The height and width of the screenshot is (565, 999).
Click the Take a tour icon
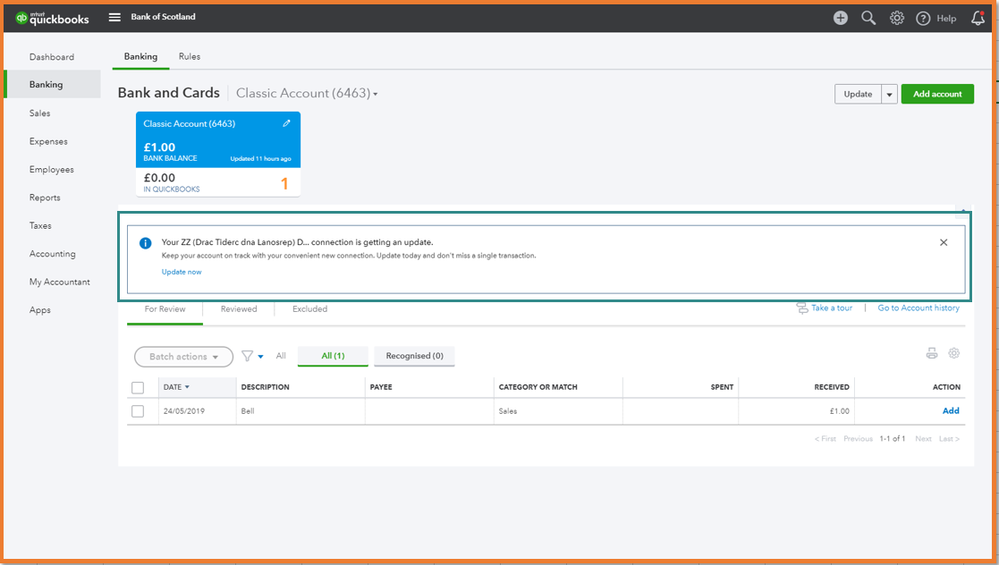coord(801,308)
